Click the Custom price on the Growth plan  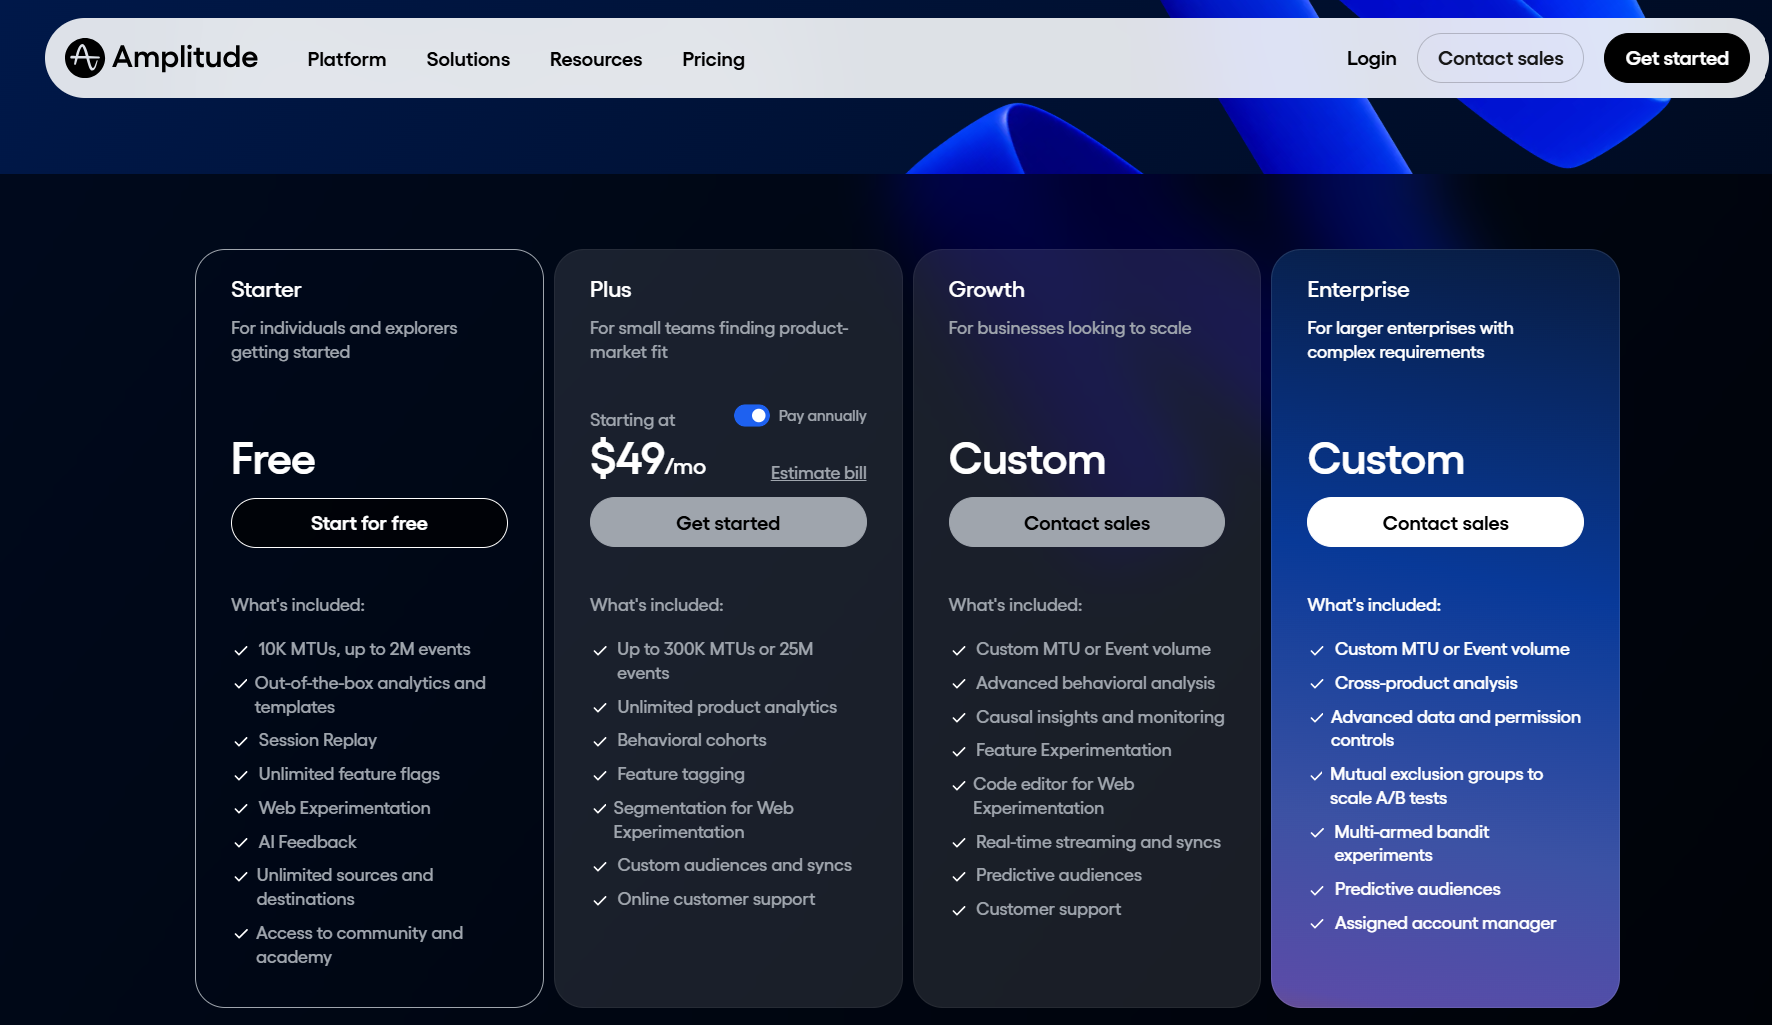pyautogui.click(x=1027, y=459)
